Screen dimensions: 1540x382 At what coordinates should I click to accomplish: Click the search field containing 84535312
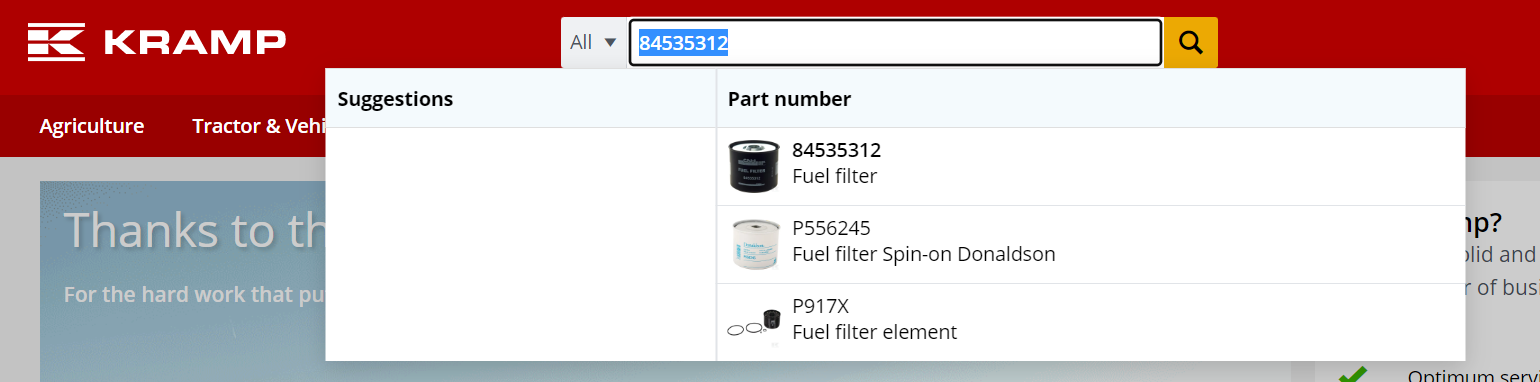(x=895, y=42)
